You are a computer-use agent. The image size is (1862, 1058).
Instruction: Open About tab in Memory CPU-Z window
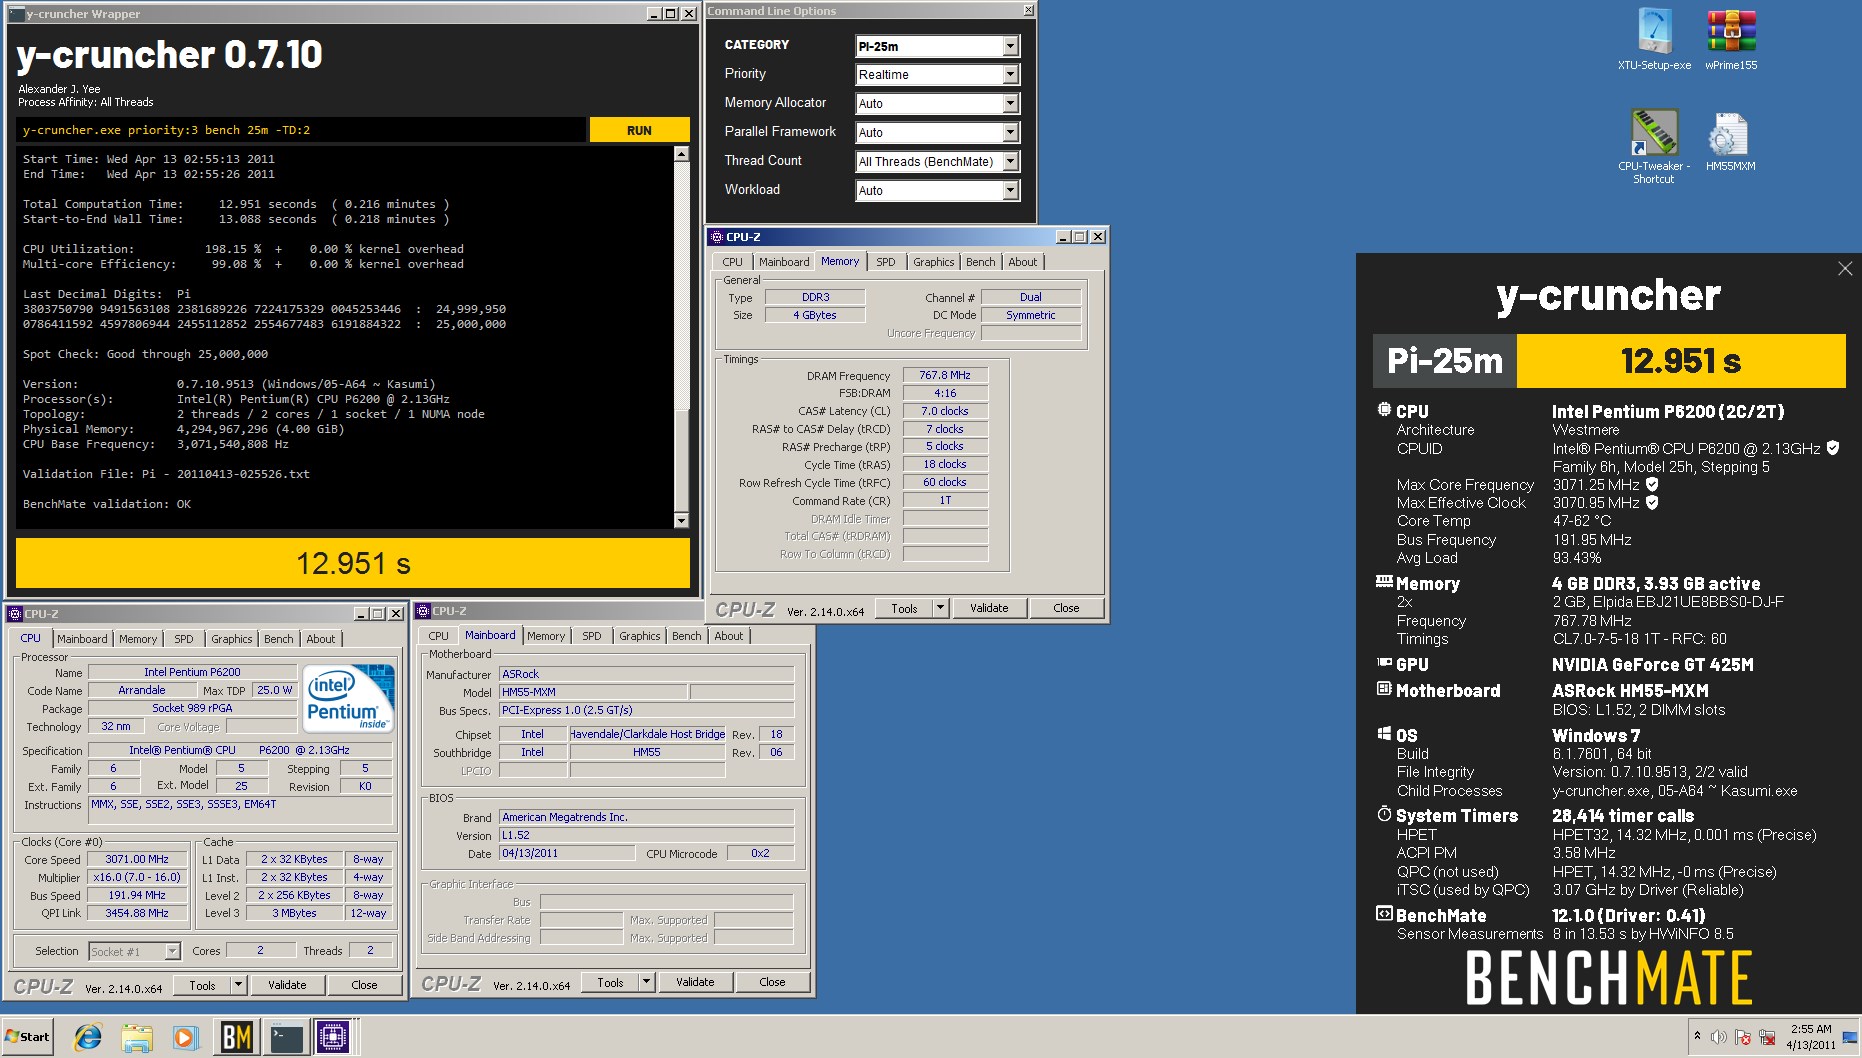(1022, 262)
